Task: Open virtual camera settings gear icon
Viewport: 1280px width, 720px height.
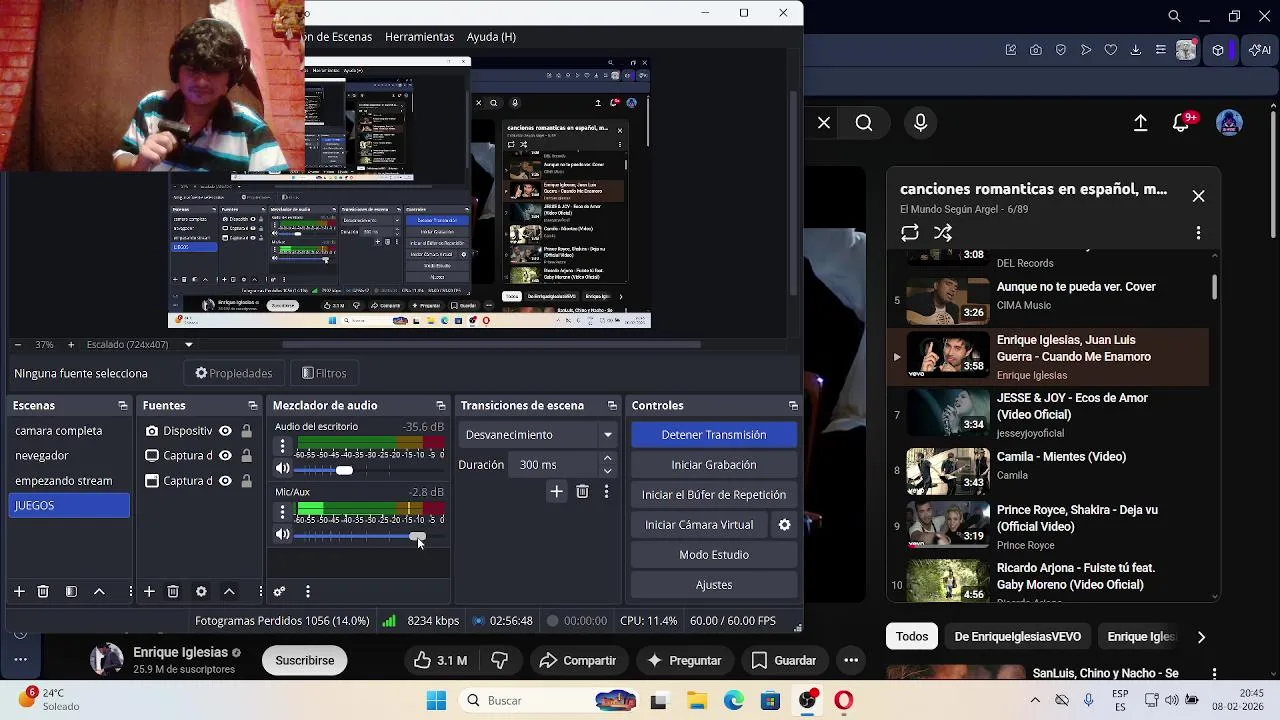Action: pyautogui.click(x=785, y=525)
